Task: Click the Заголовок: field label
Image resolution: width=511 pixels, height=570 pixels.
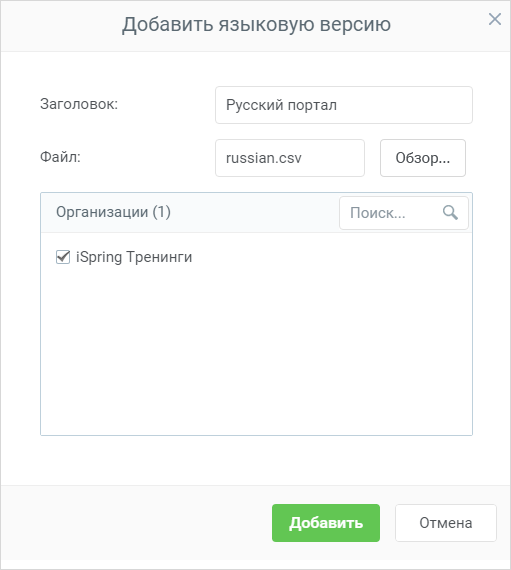Action: (79, 104)
